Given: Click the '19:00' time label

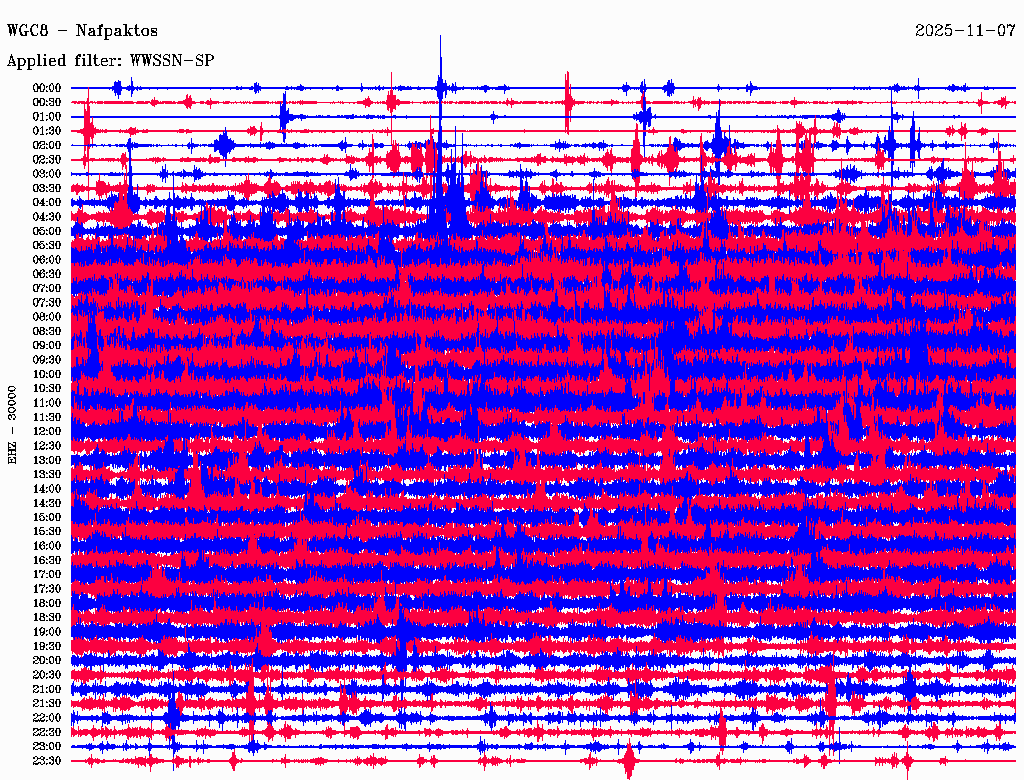Looking at the screenshot, I should pos(47,632).
